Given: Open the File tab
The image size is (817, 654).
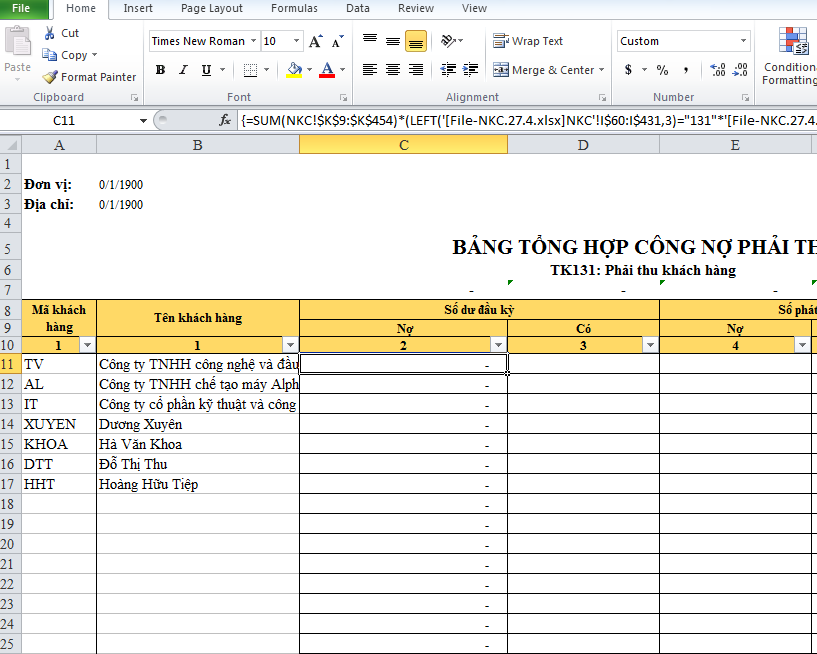Looking at the screenshot, I should (23, 8).
